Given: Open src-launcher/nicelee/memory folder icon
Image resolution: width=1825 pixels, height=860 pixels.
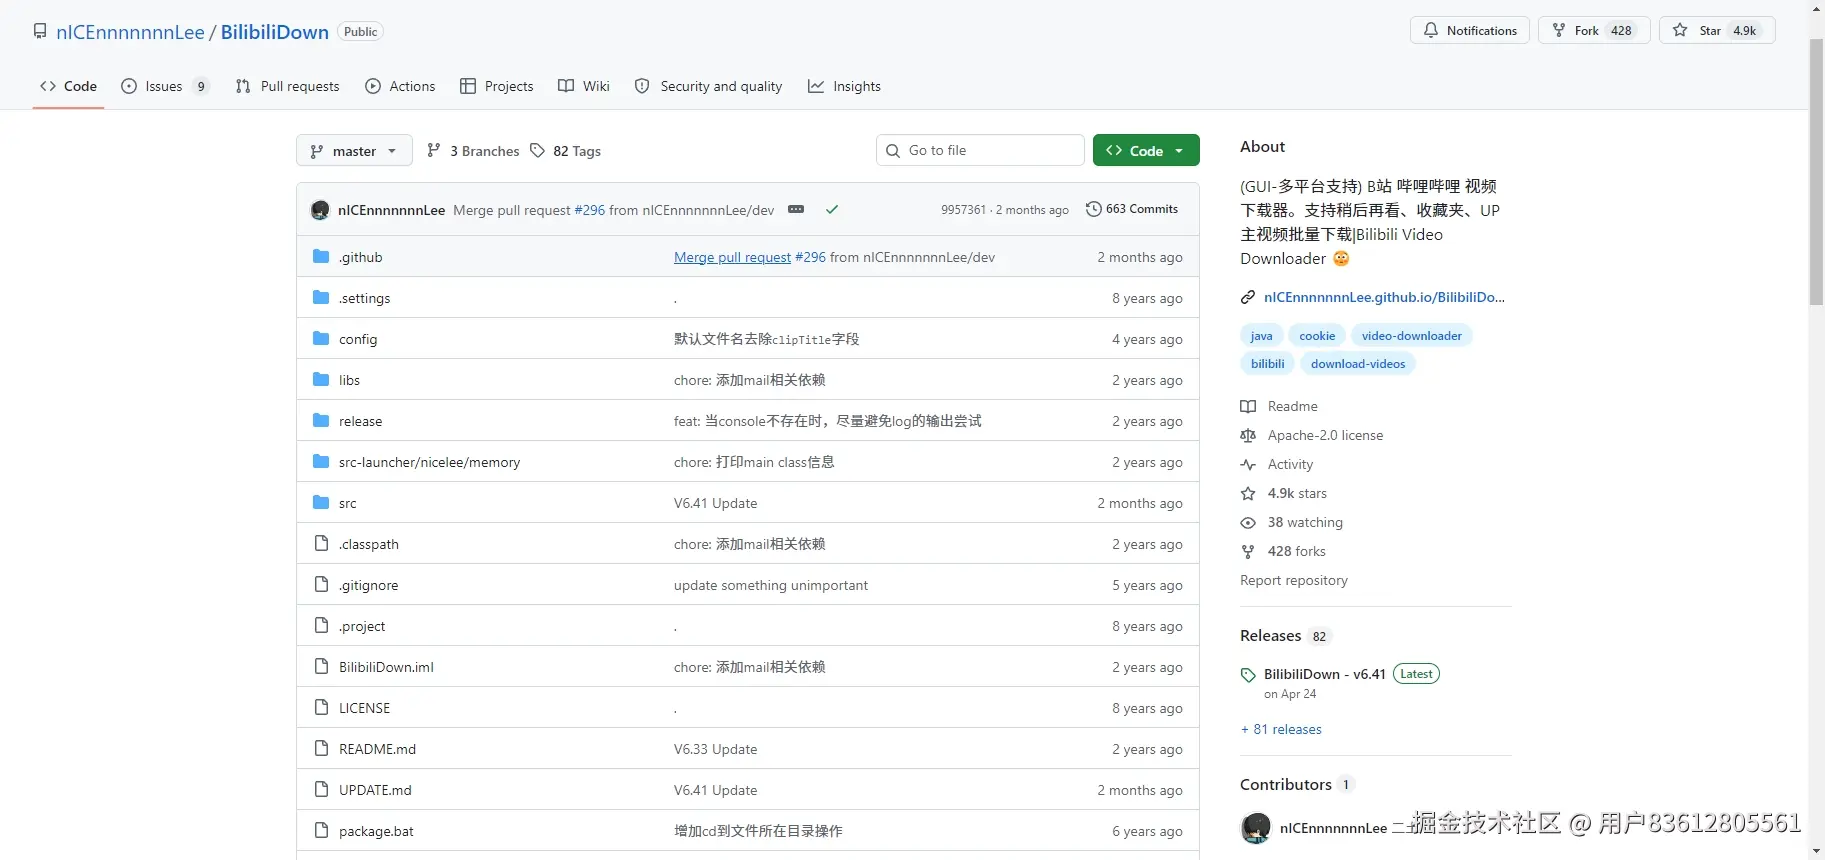Looking at the screenshot, I should pos(321,462).
